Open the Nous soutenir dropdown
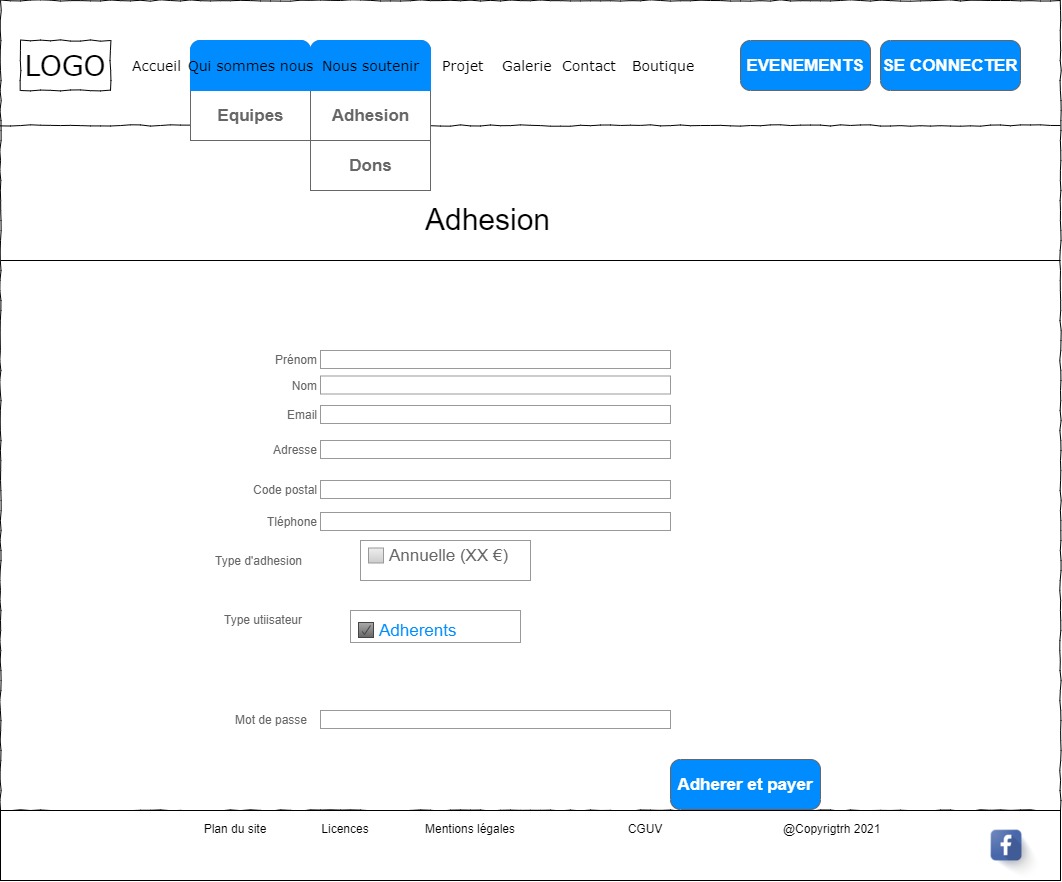The image size is (1062, 882). [370, 66]
